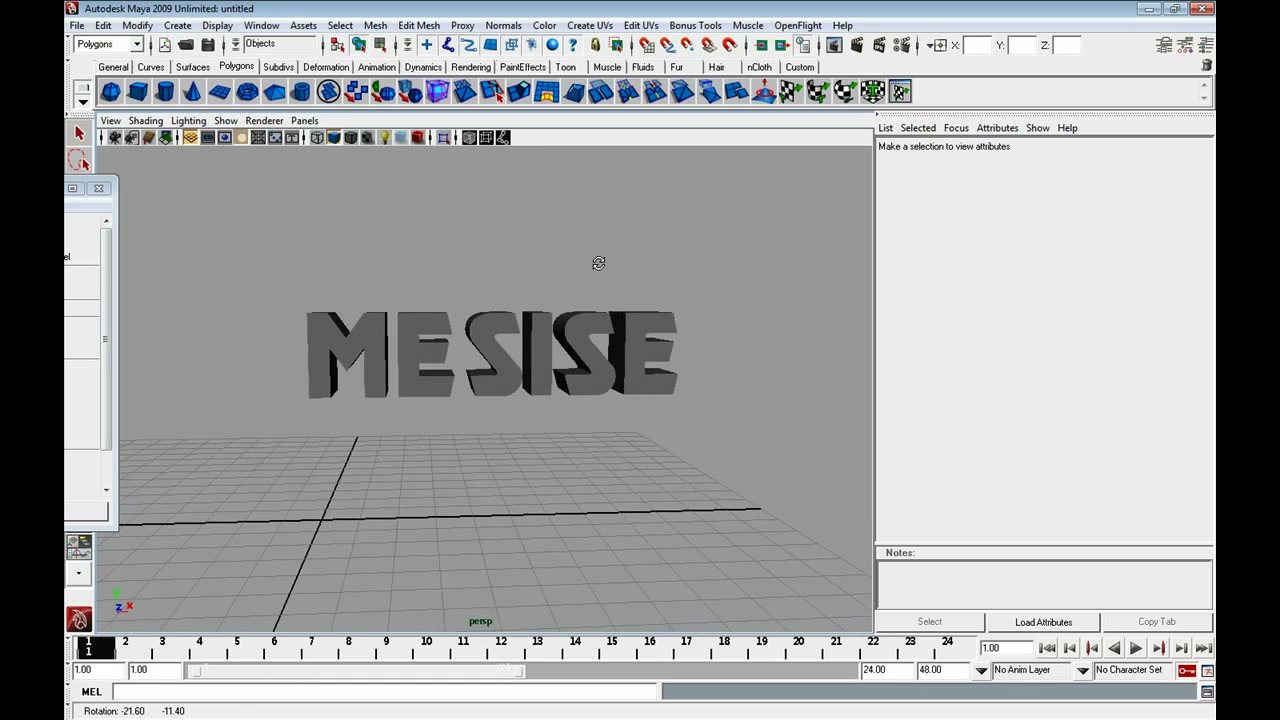The width and height of the screenshot is (1280, 720).
Task: Click the red auto keyframe key icon
Action: click(1187, 670)
